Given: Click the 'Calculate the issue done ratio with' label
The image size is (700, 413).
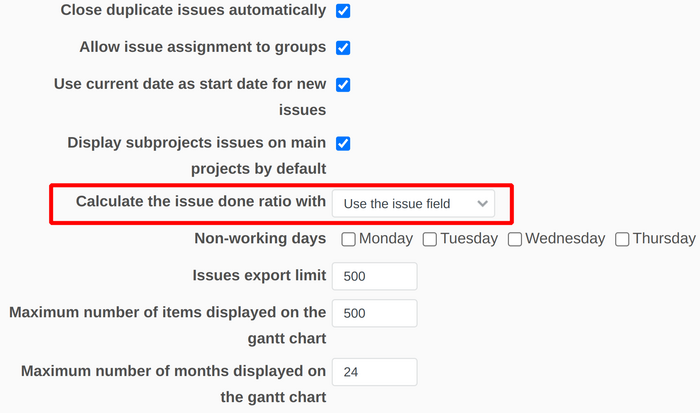Looking at the screenshot, I should point(201,202).
